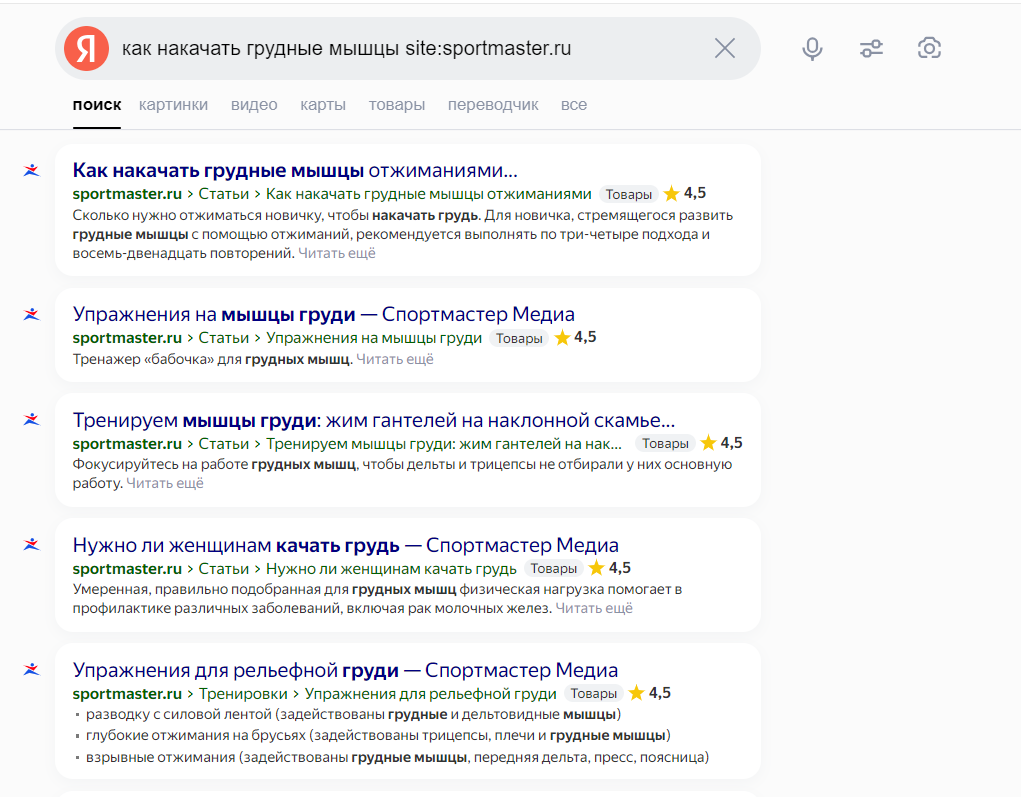1021x797 pixels.
Task: Open the все dropdown of search services
Action: click(574, 104)
